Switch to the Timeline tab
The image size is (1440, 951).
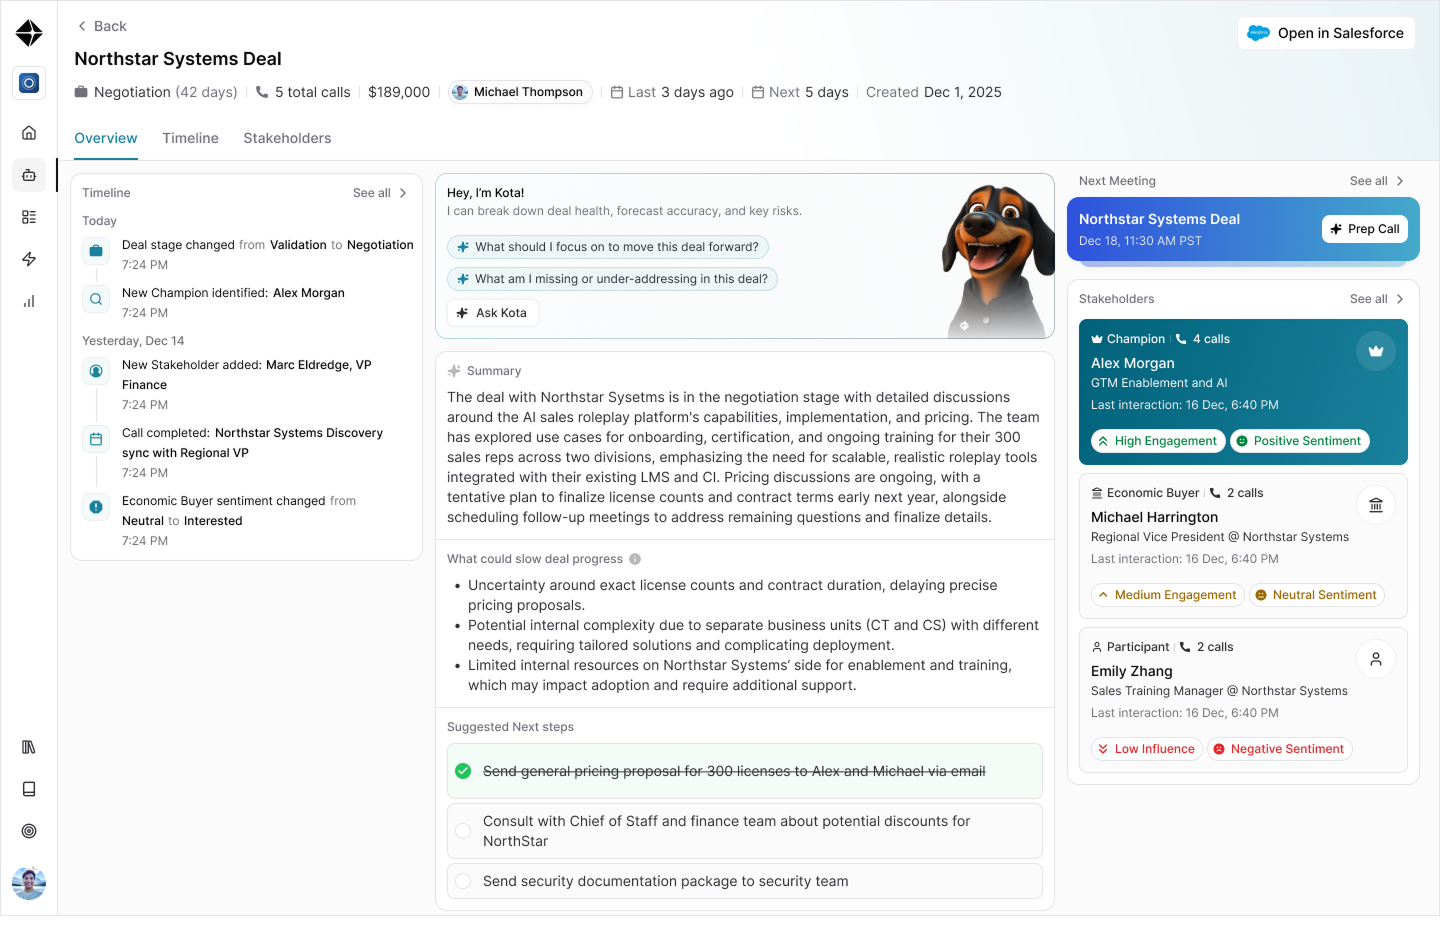coord(190,138)
